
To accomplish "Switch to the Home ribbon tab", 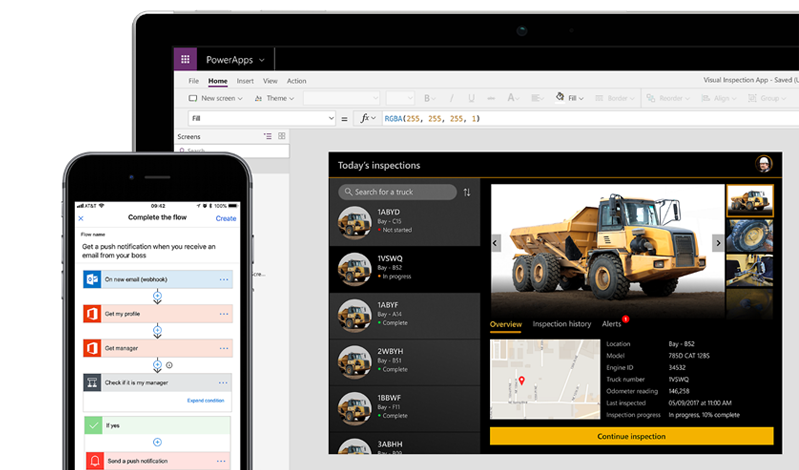I will (218, 81).
